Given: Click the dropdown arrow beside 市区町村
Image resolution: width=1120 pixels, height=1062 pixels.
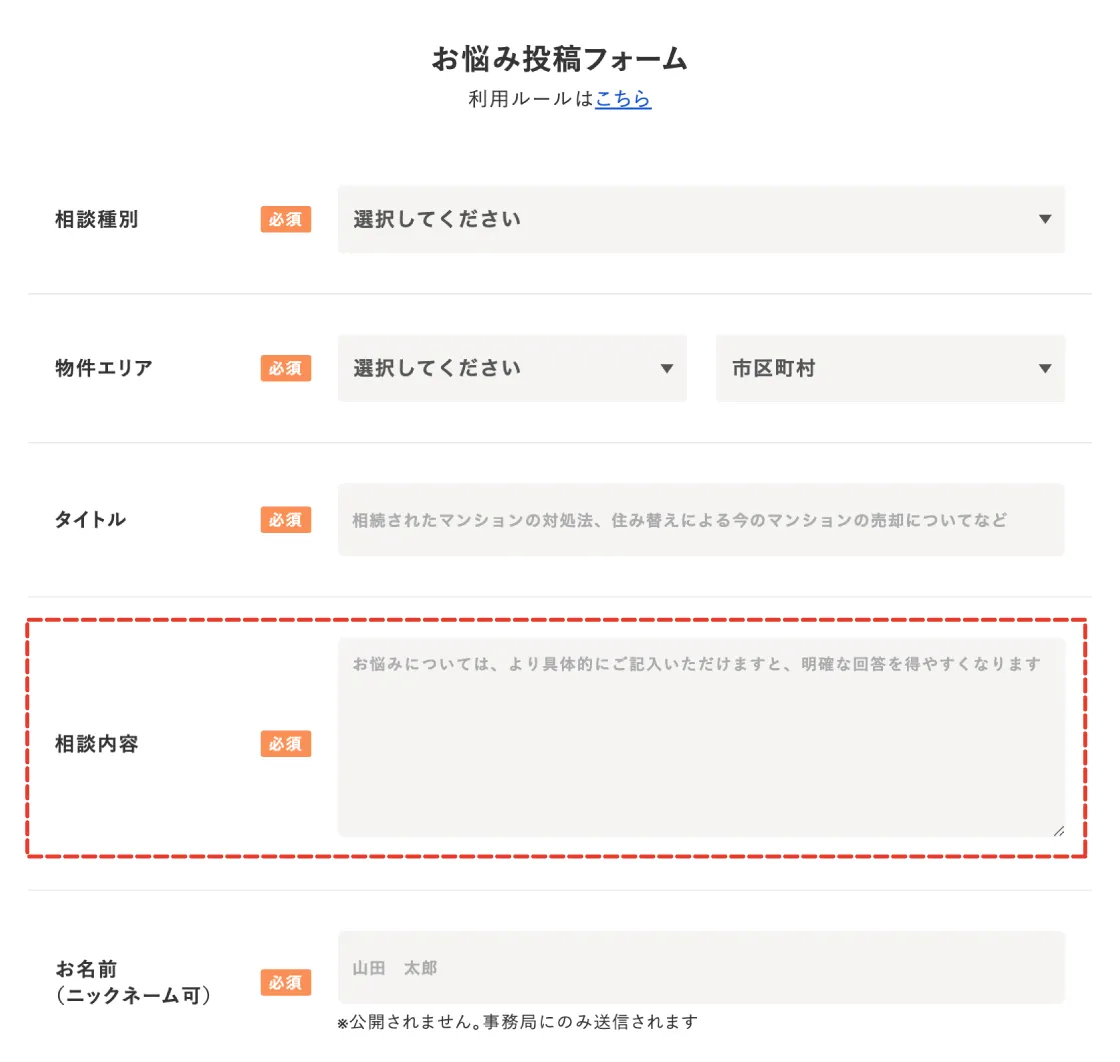Looking at the screenshot, I should [1045, 368].
